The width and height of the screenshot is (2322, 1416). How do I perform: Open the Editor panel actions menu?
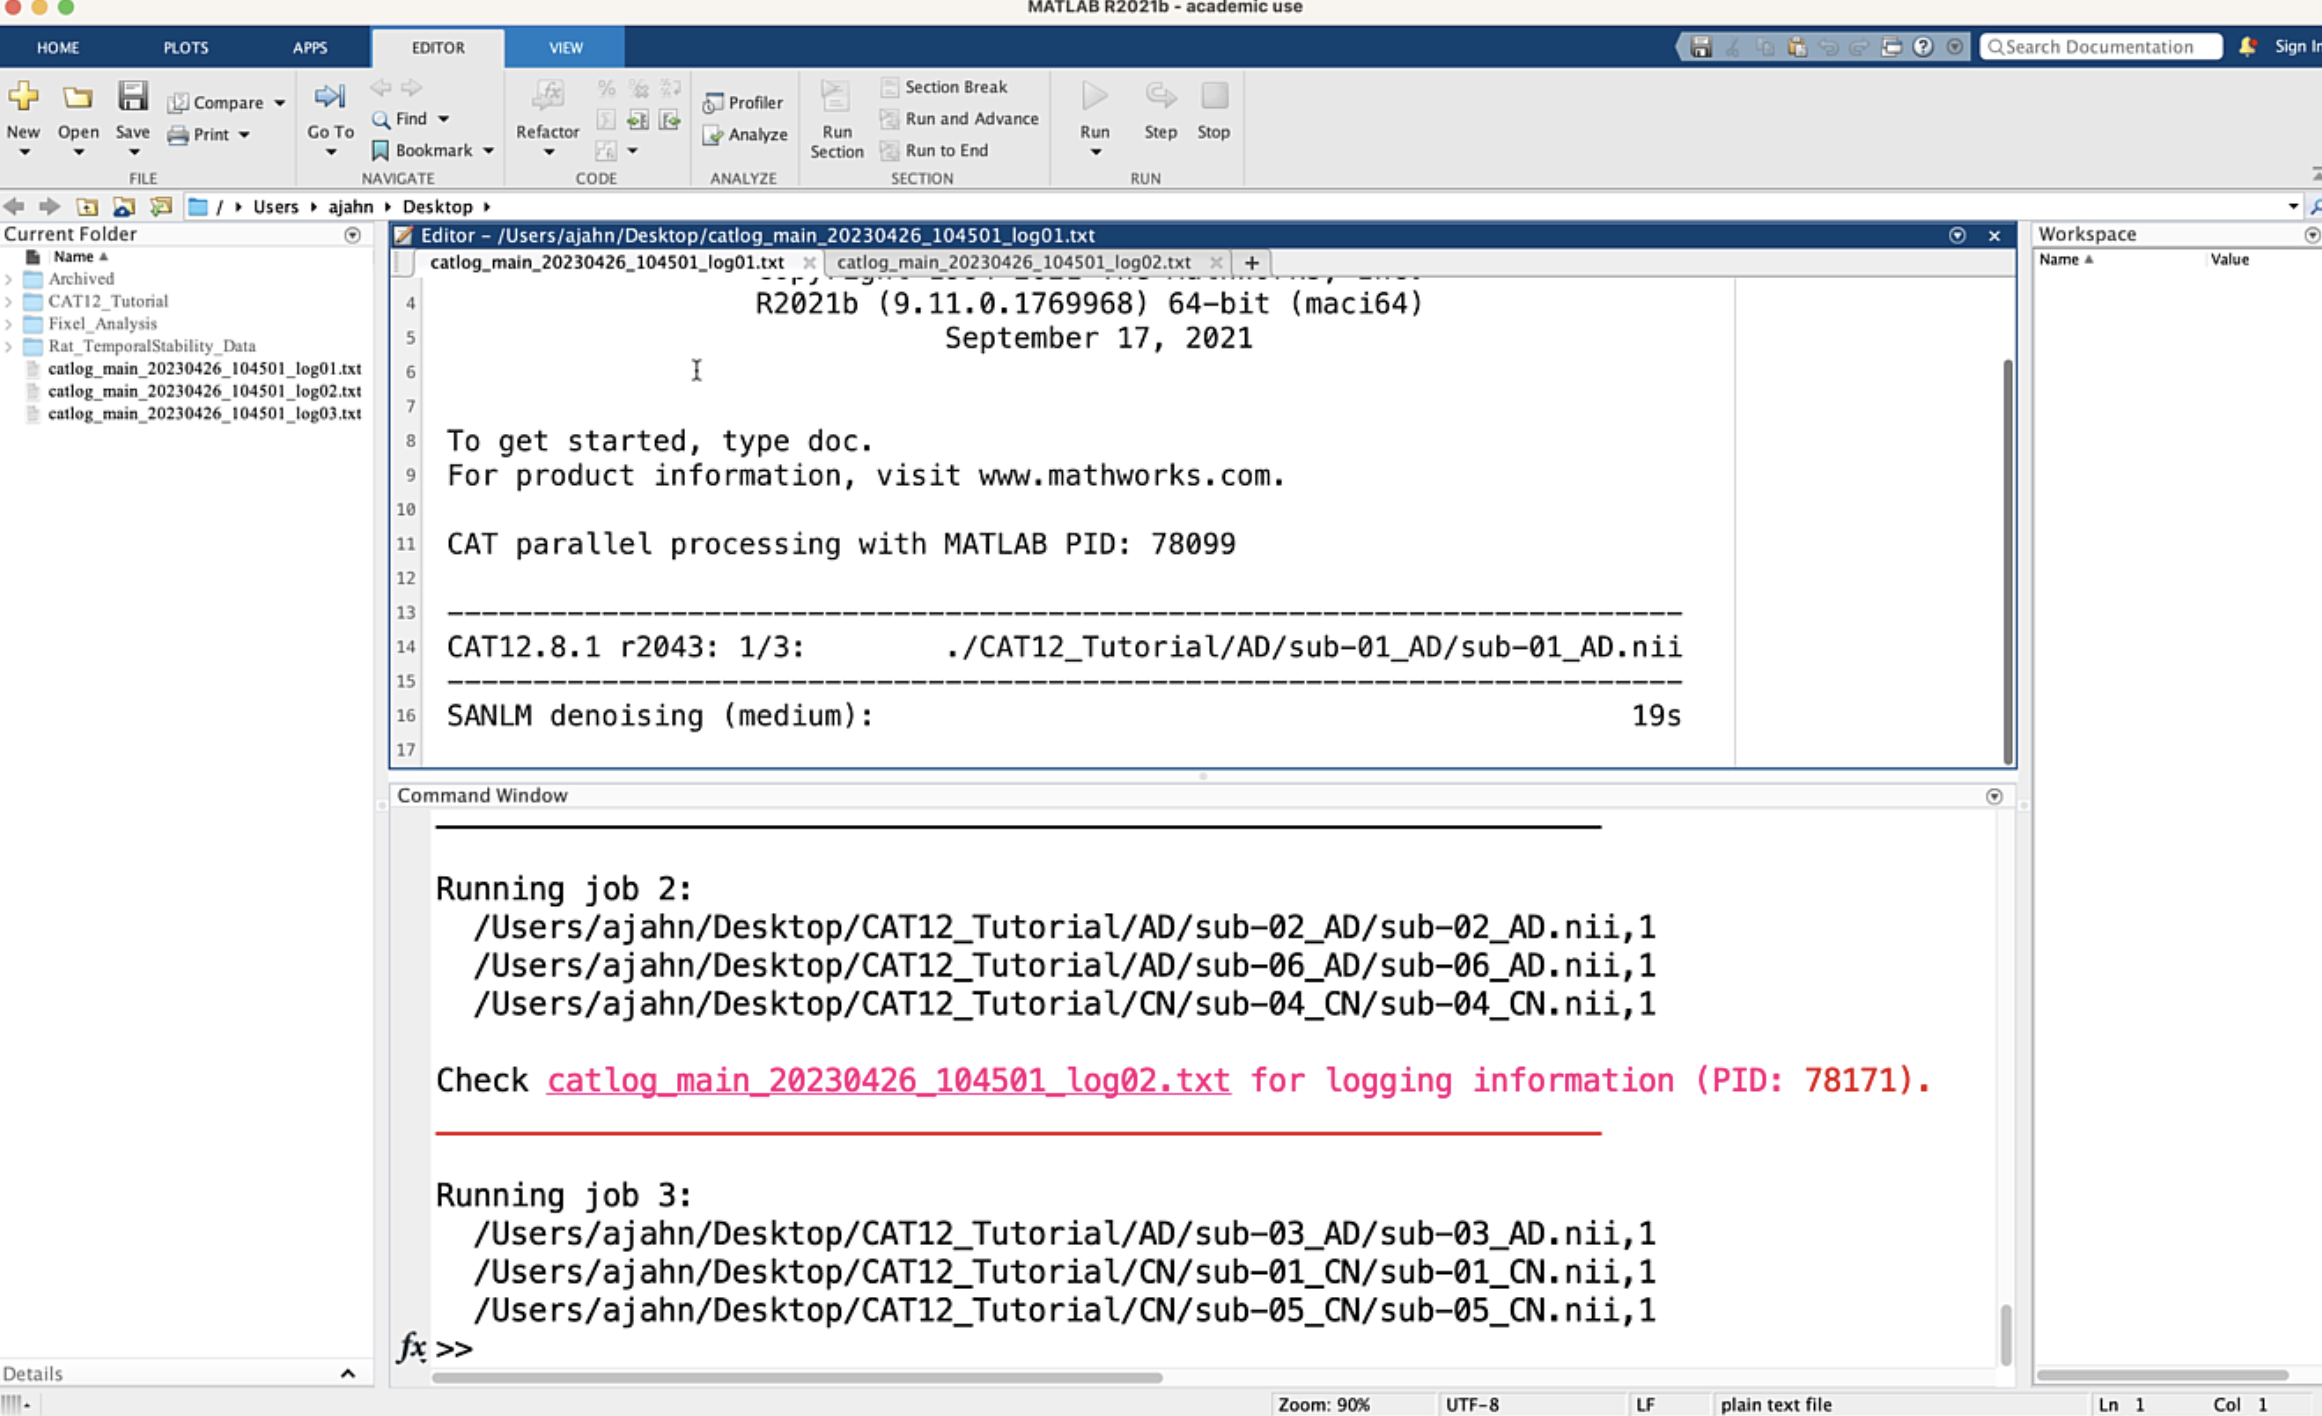1957,235
